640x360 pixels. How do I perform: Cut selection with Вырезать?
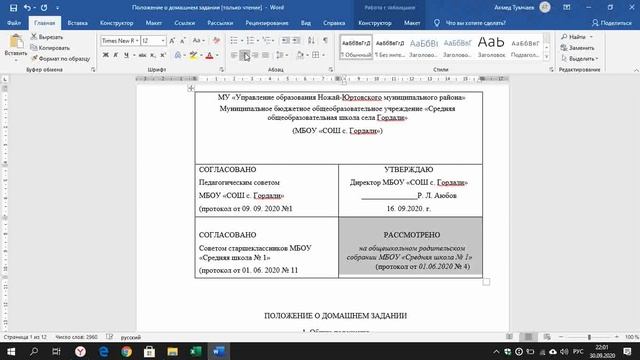(x=47, y=37)
